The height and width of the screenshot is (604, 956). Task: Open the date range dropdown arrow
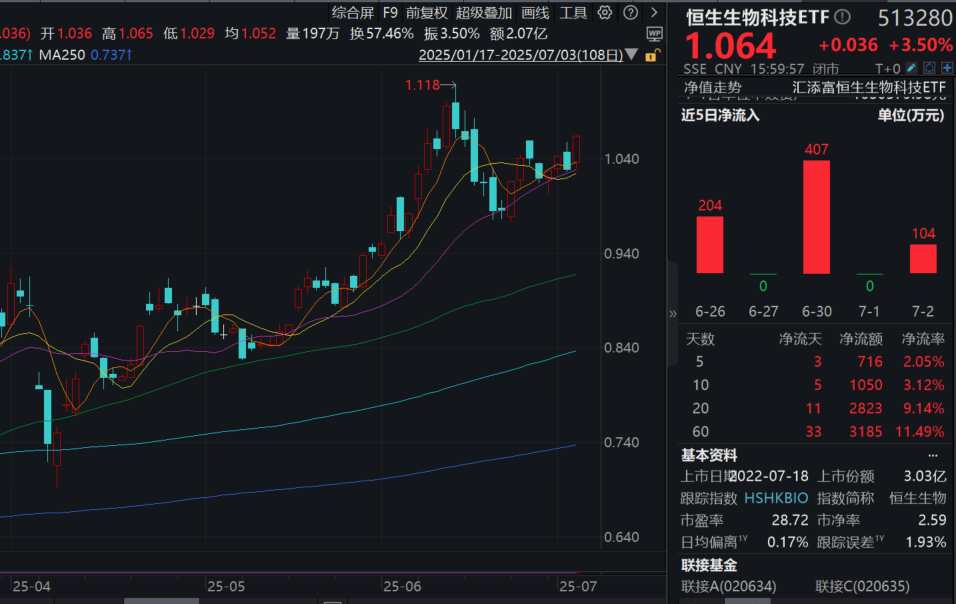632,54
